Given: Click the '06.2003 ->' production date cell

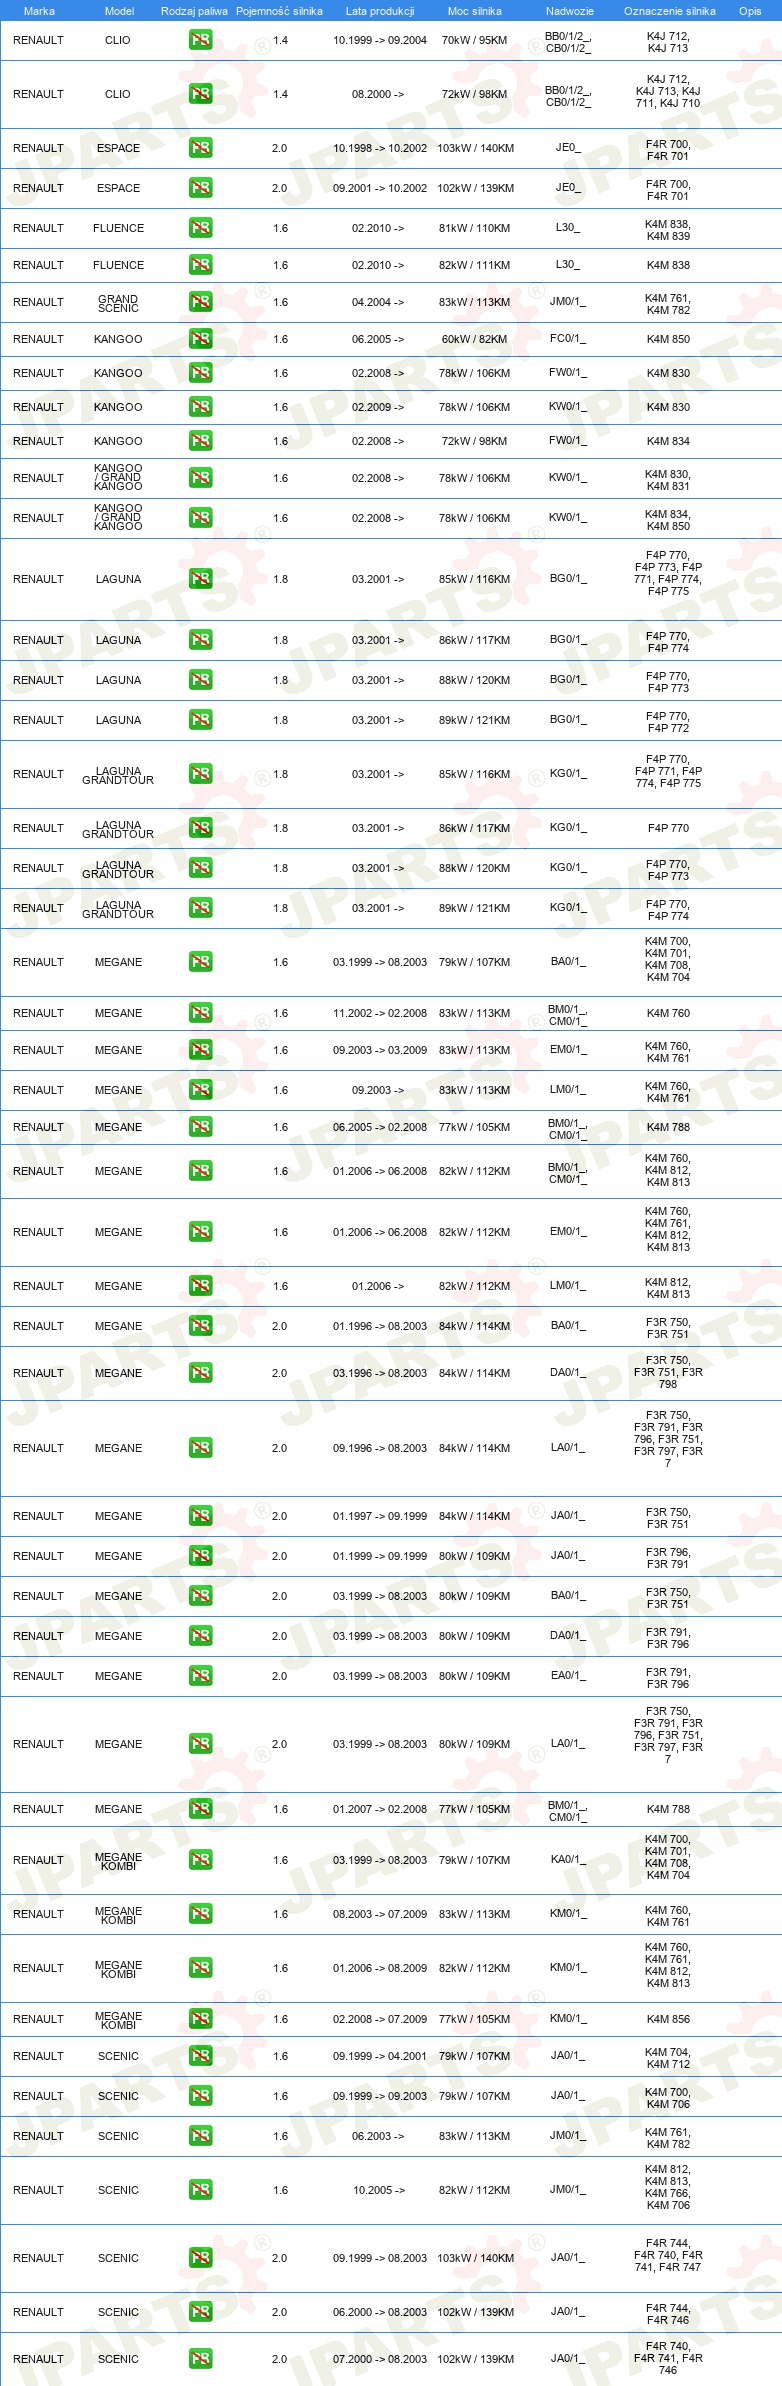Looking at the screenshot, I should click(x=378, y=2137).
